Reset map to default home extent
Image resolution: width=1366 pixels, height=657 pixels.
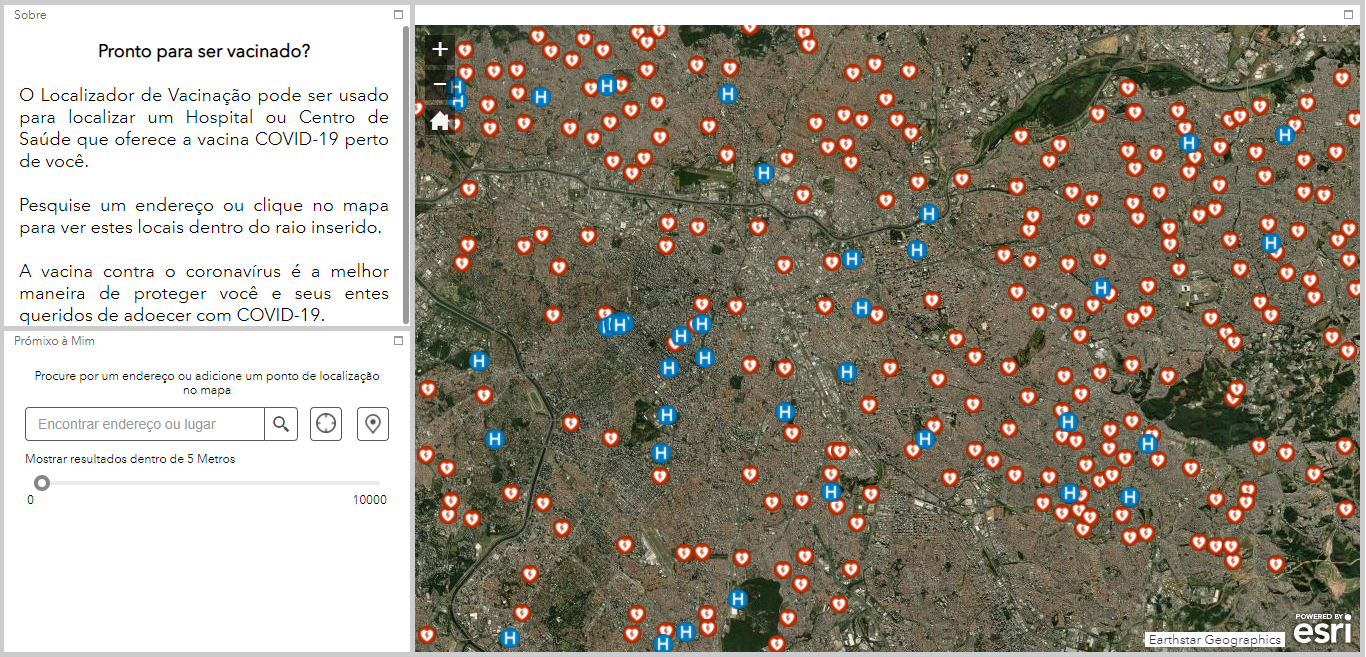440,121
